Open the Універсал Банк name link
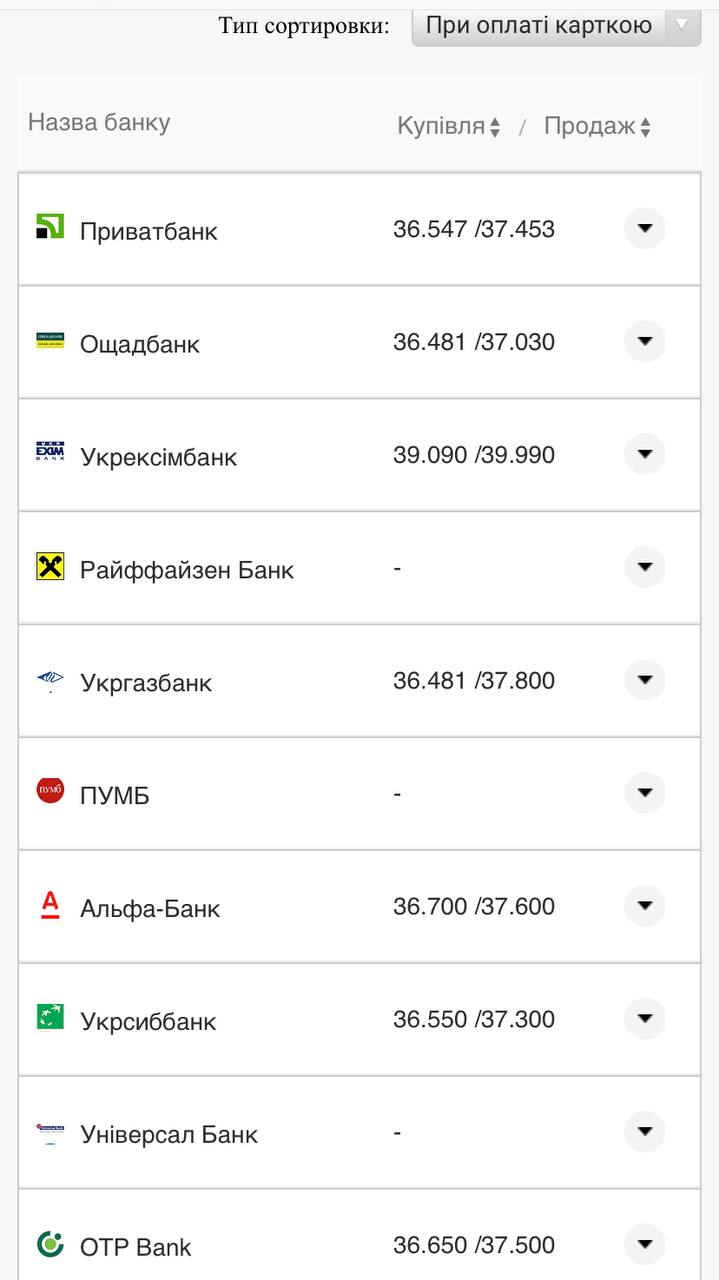This screenshot has width=719, height=1280. [x=169, y=1135]
